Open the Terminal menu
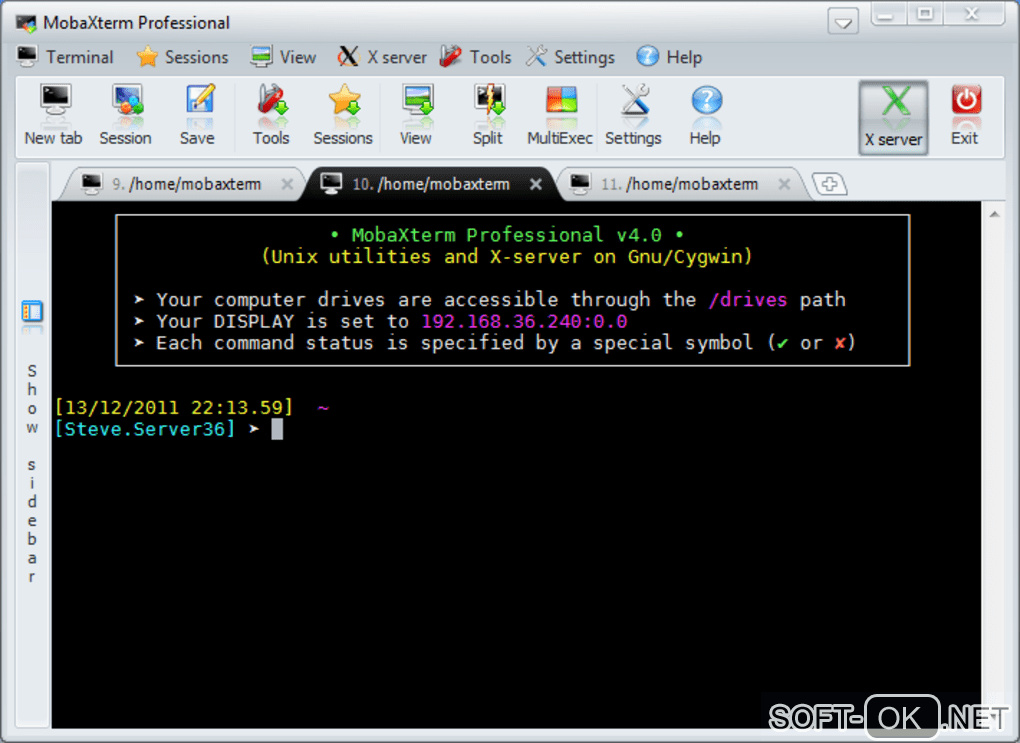The image size is (1020, 743). tap(65, 57)
